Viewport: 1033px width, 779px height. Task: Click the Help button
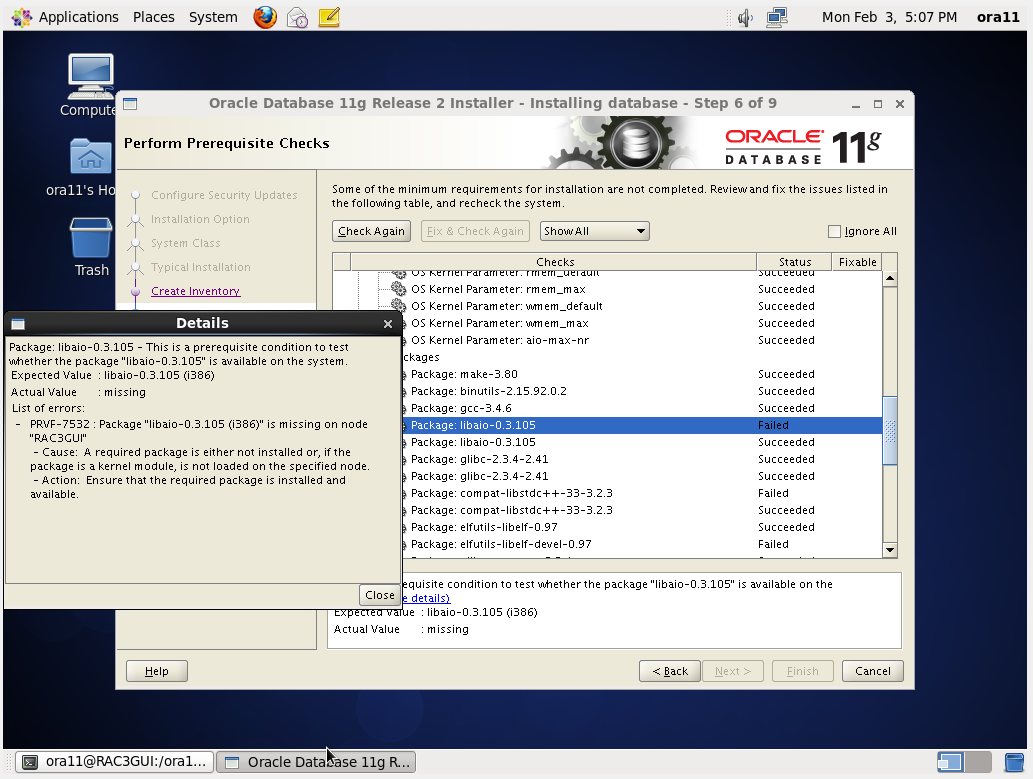click(157, 671)
